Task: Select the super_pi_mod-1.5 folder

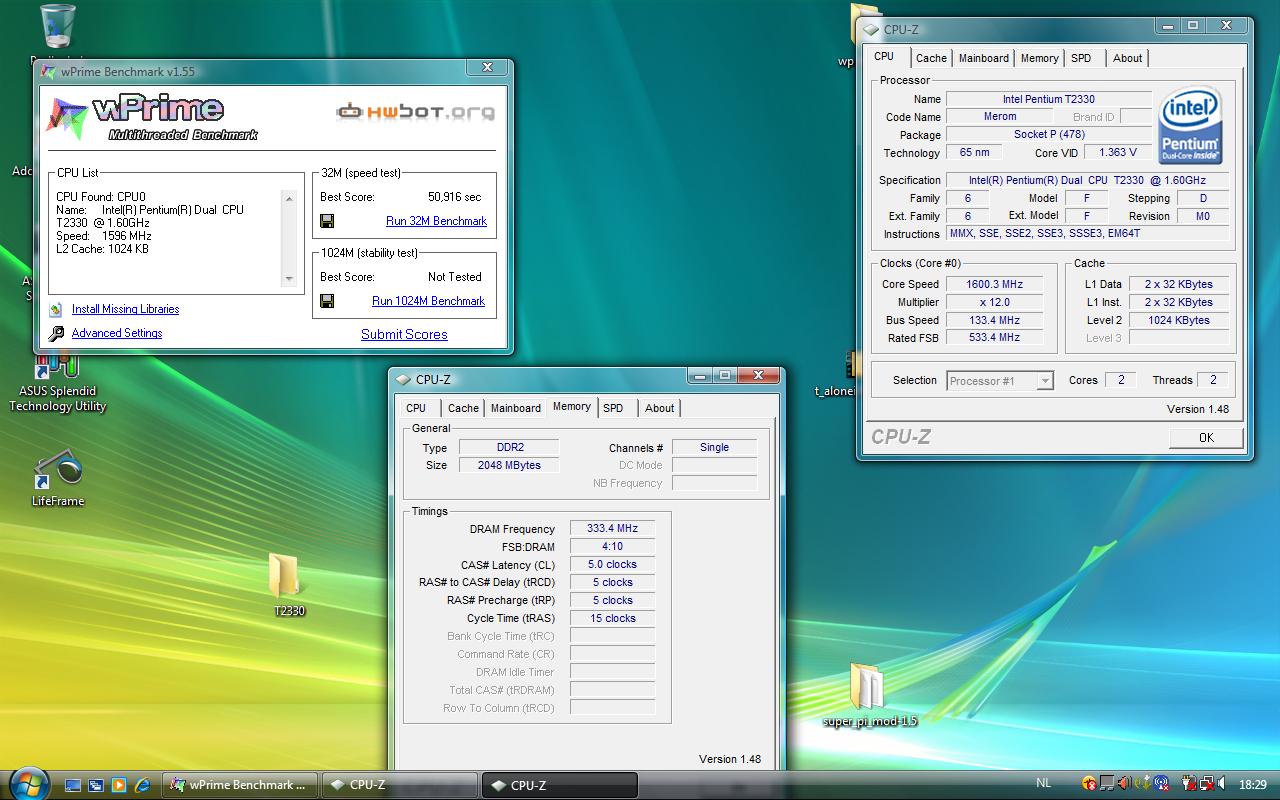Action: 868,694
